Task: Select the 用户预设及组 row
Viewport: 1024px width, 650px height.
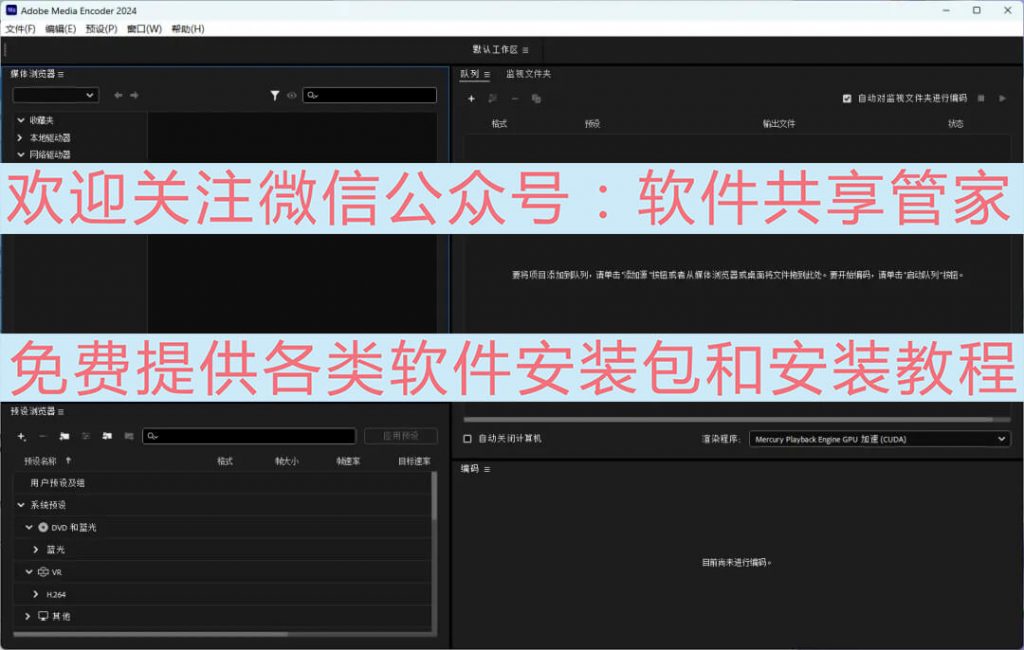Action: (222, 483)
